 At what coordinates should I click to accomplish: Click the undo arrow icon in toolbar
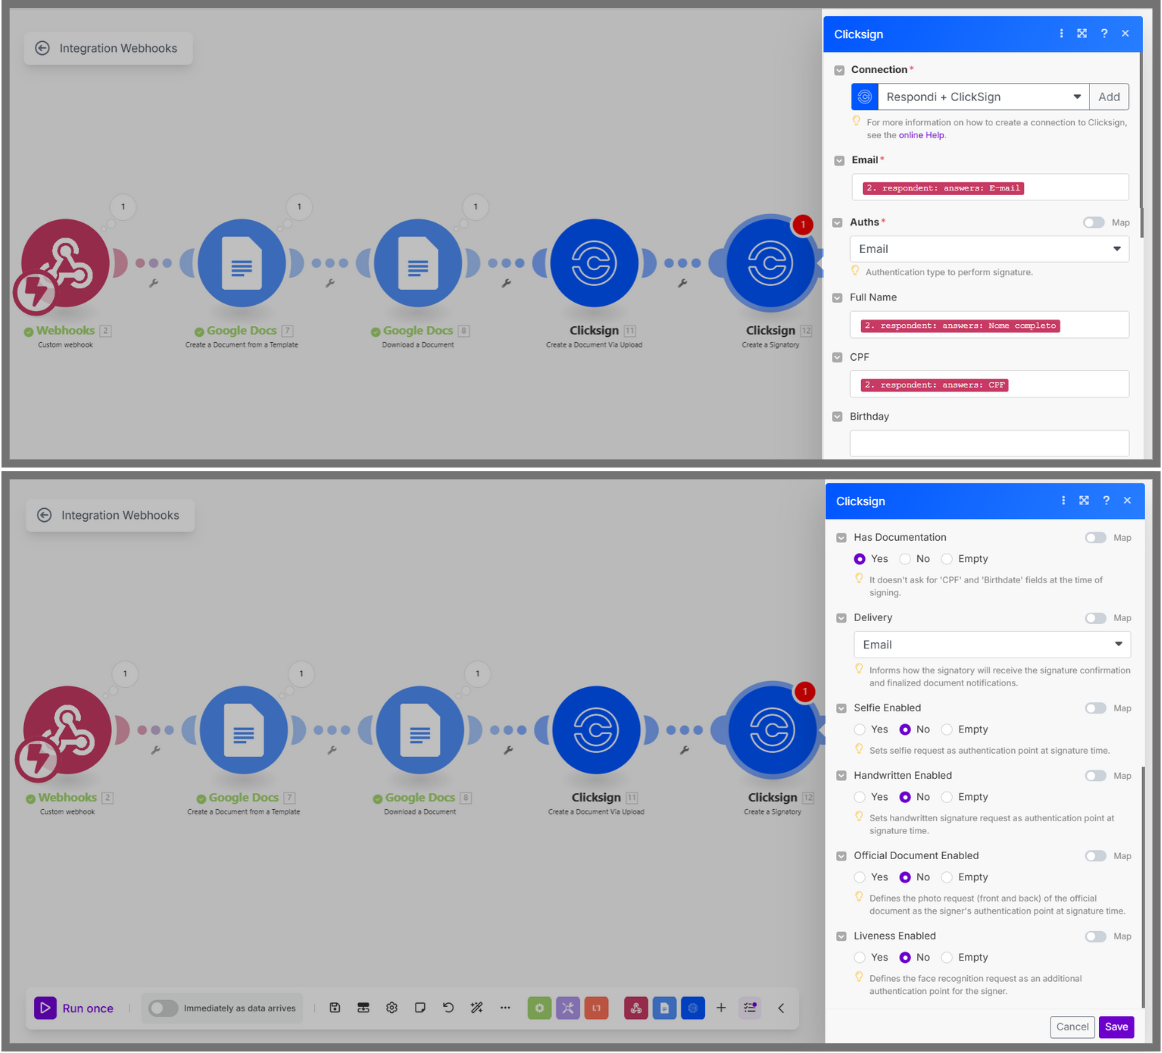click(x=448, y=1008)
